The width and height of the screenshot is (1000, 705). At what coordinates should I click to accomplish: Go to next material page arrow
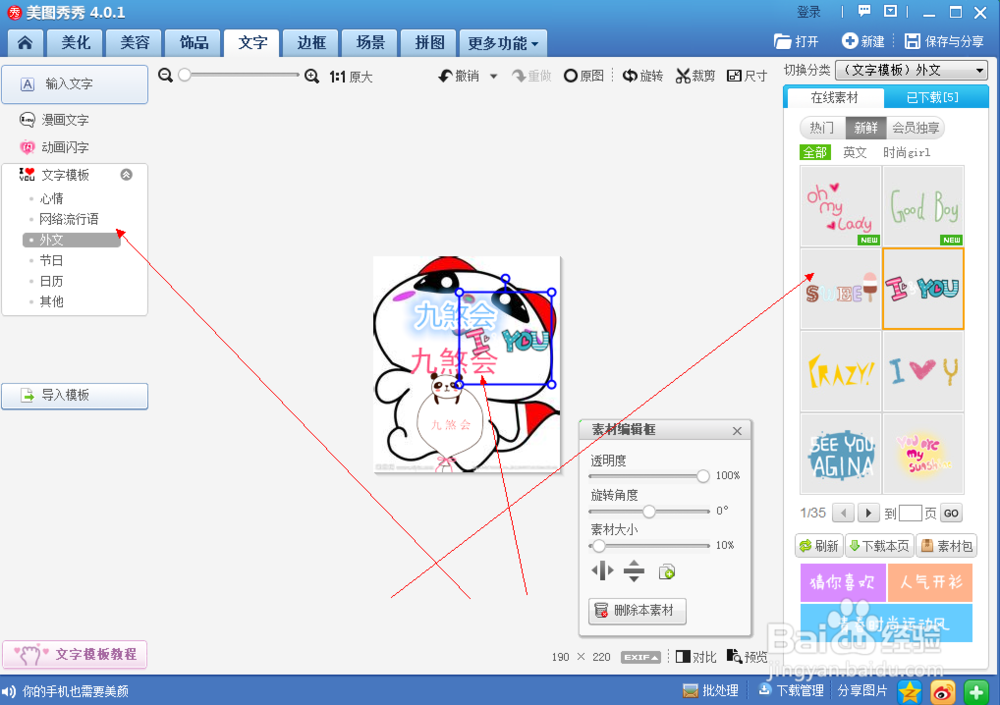pos(869,513)
